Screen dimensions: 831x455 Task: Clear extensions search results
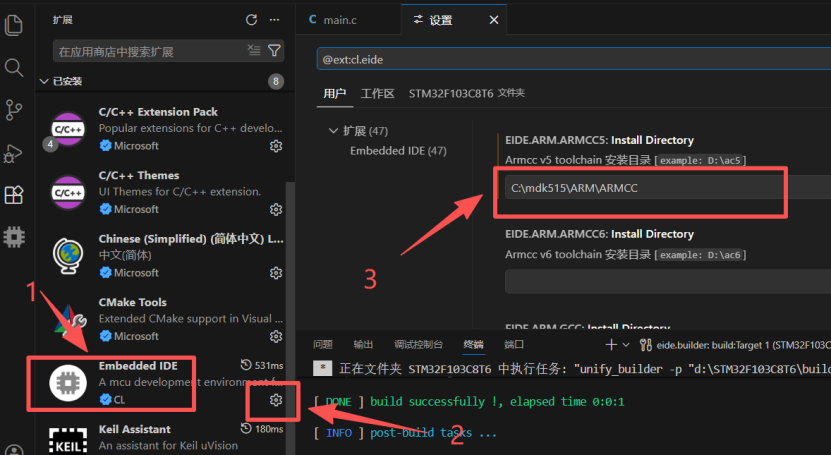pyautogui.click(x=254, y=50)
